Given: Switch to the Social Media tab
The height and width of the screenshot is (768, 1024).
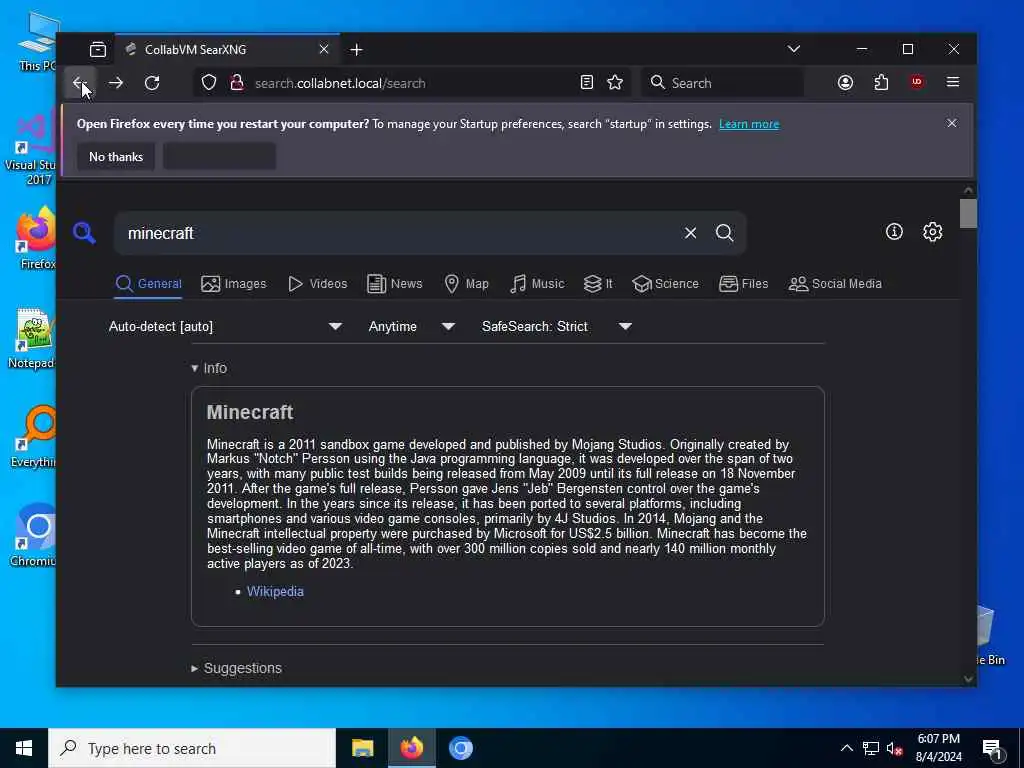Looking at the screenshot, I should (x=835, y=284).
